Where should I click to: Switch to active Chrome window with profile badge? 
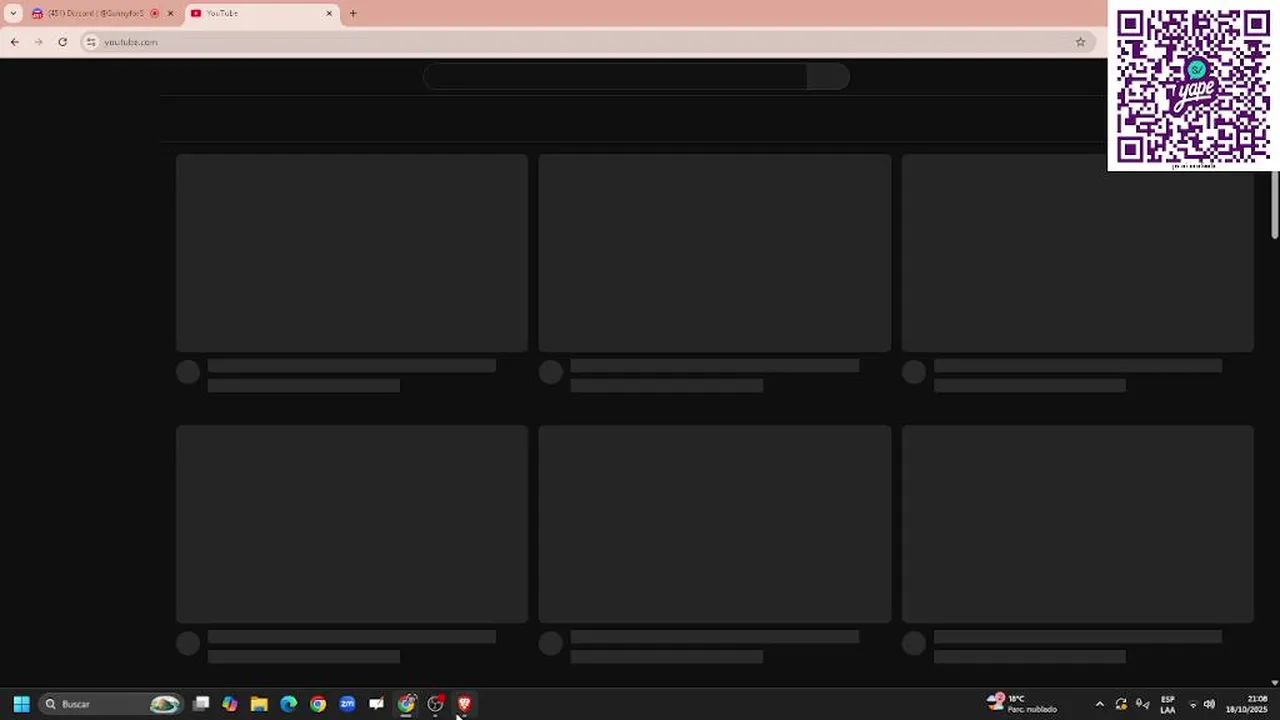pyautogui.click(x=406, y=704)
